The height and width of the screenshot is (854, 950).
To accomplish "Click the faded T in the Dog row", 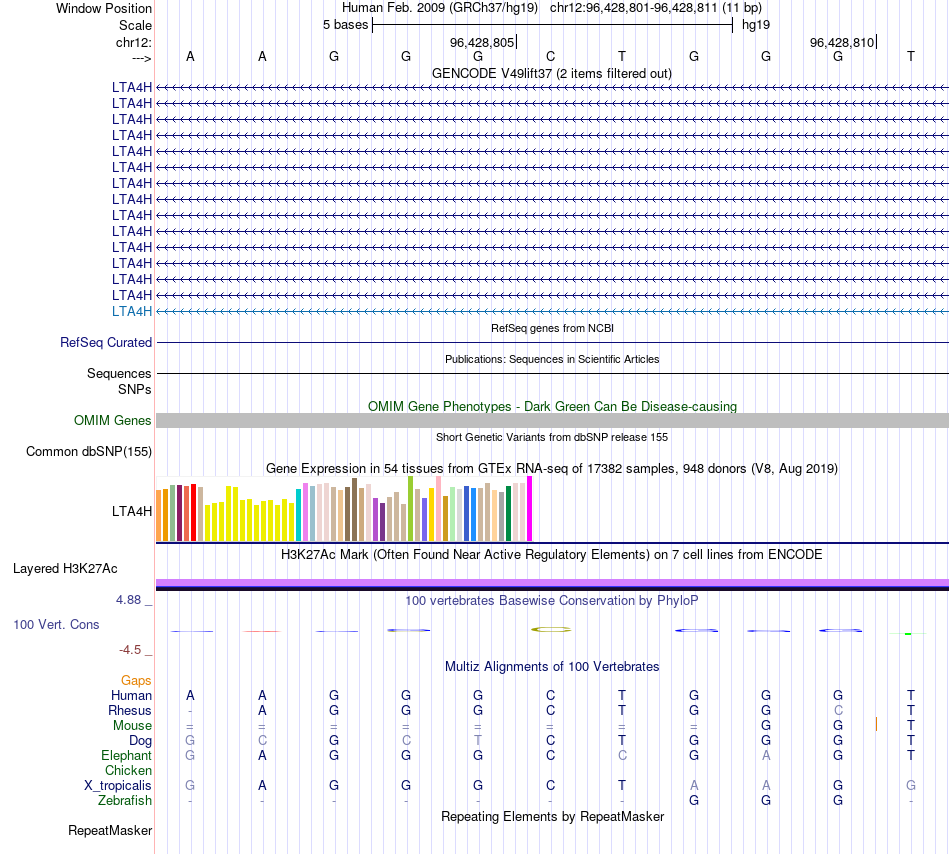I will coord(478,740).
